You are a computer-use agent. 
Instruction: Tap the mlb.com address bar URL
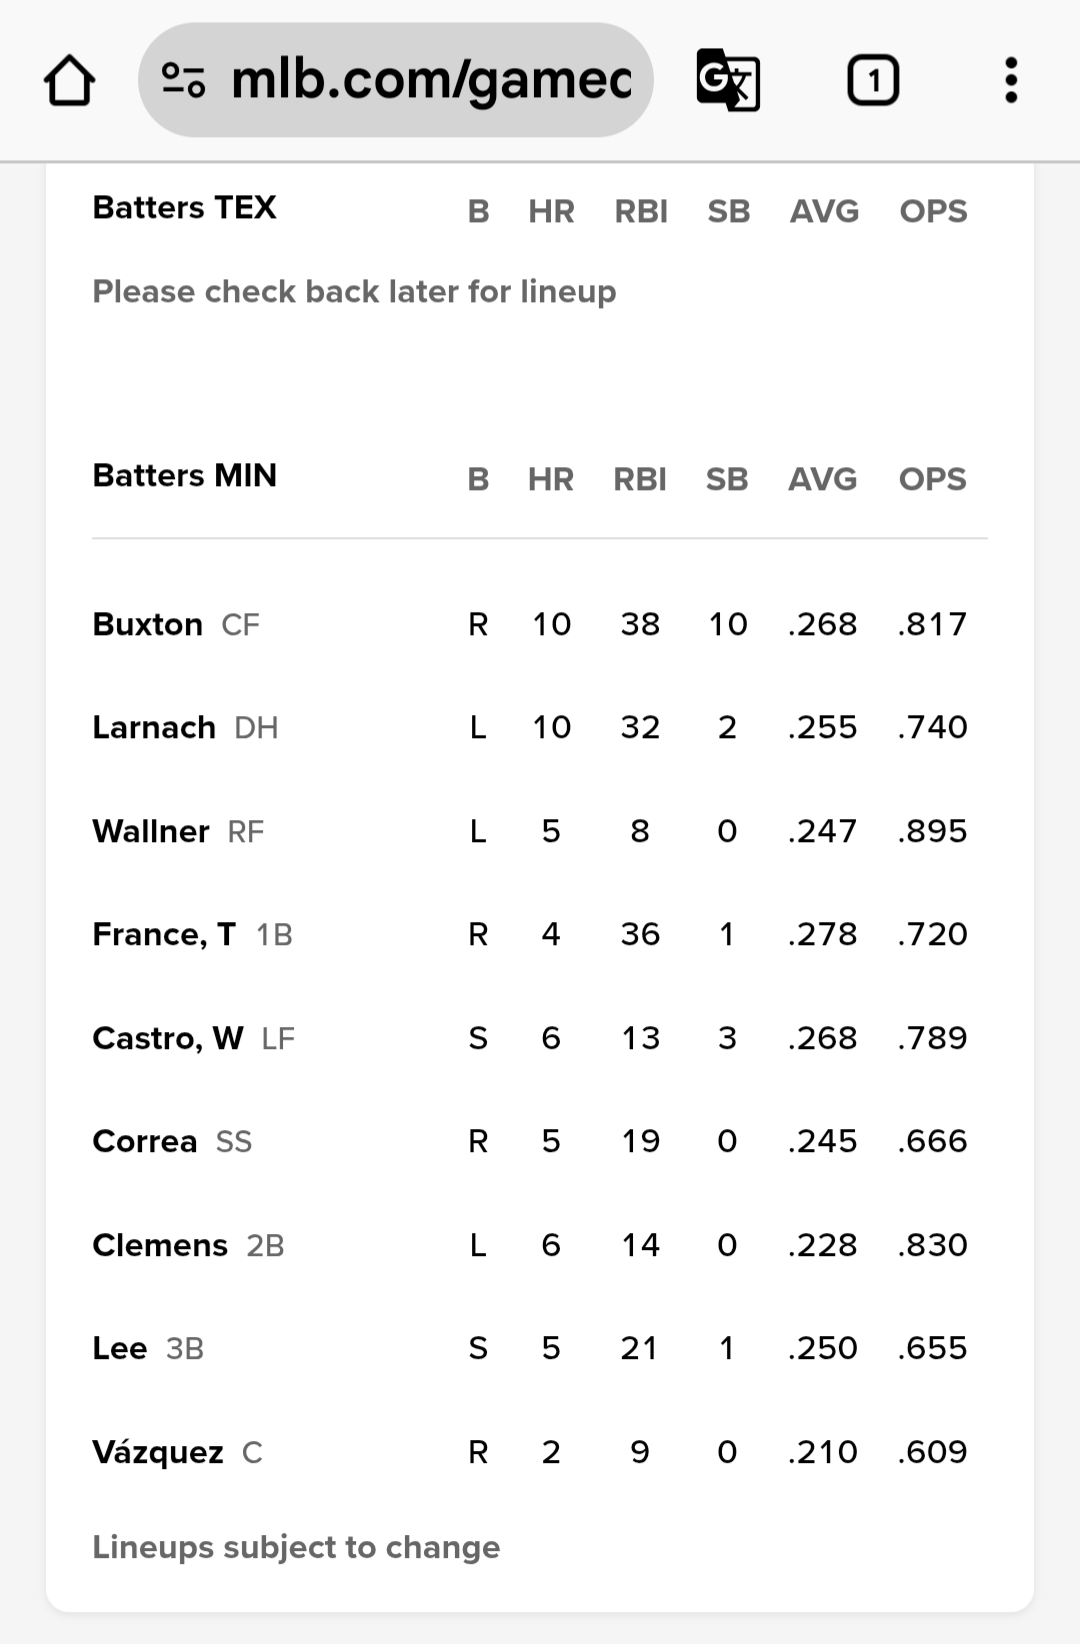430,80
